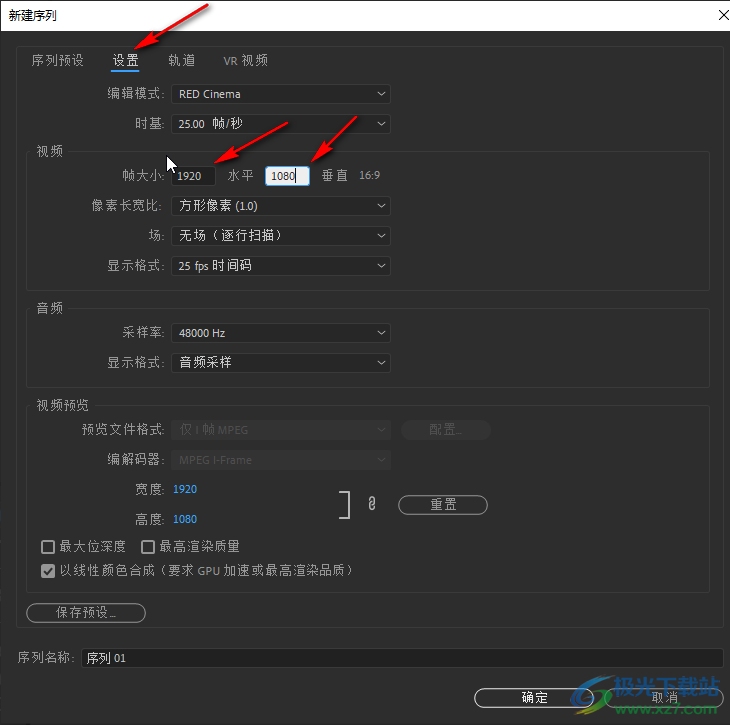730x725 pixels.
Task: Click the preview 宽度 value 1920
Action: [185, 489]
